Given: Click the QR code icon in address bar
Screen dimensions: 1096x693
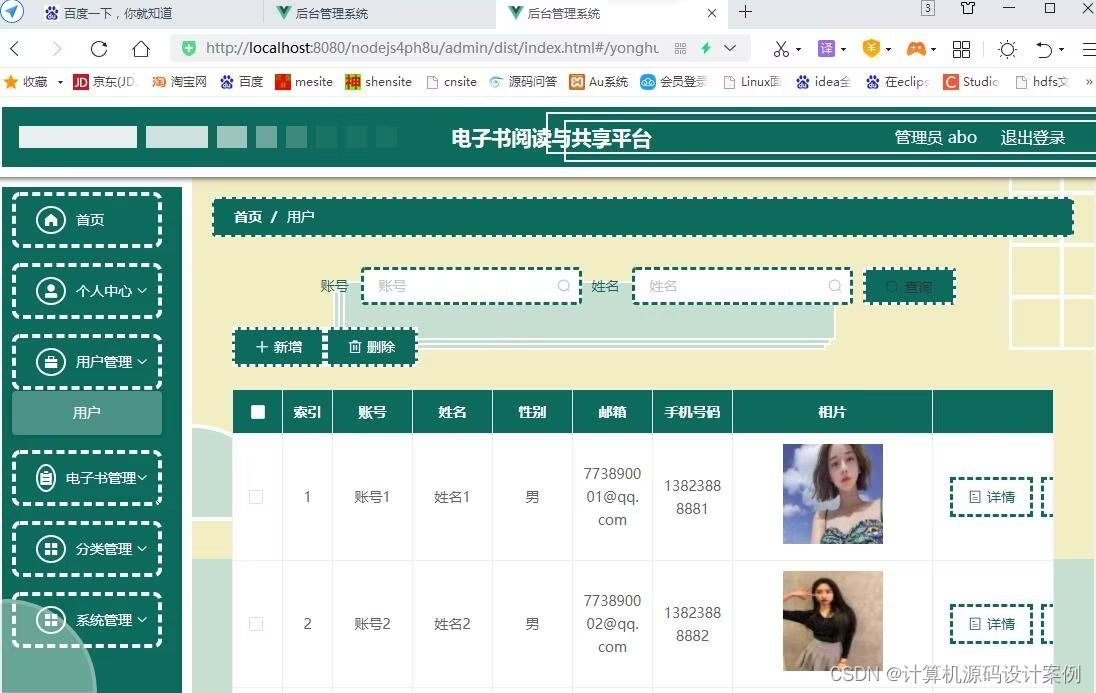Looking at the screenshot, I should pos(680,48).
